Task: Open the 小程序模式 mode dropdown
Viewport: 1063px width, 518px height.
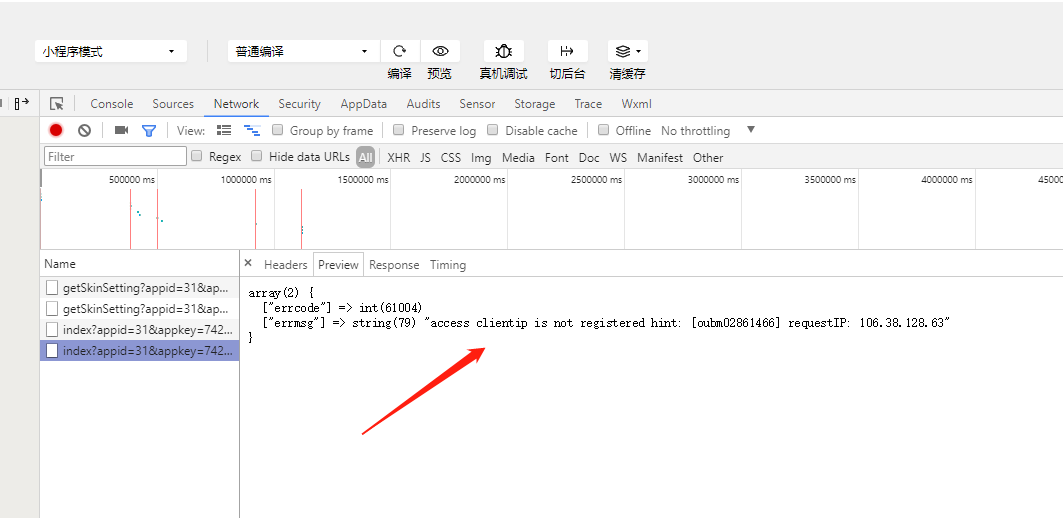Action: pos(111,52)
